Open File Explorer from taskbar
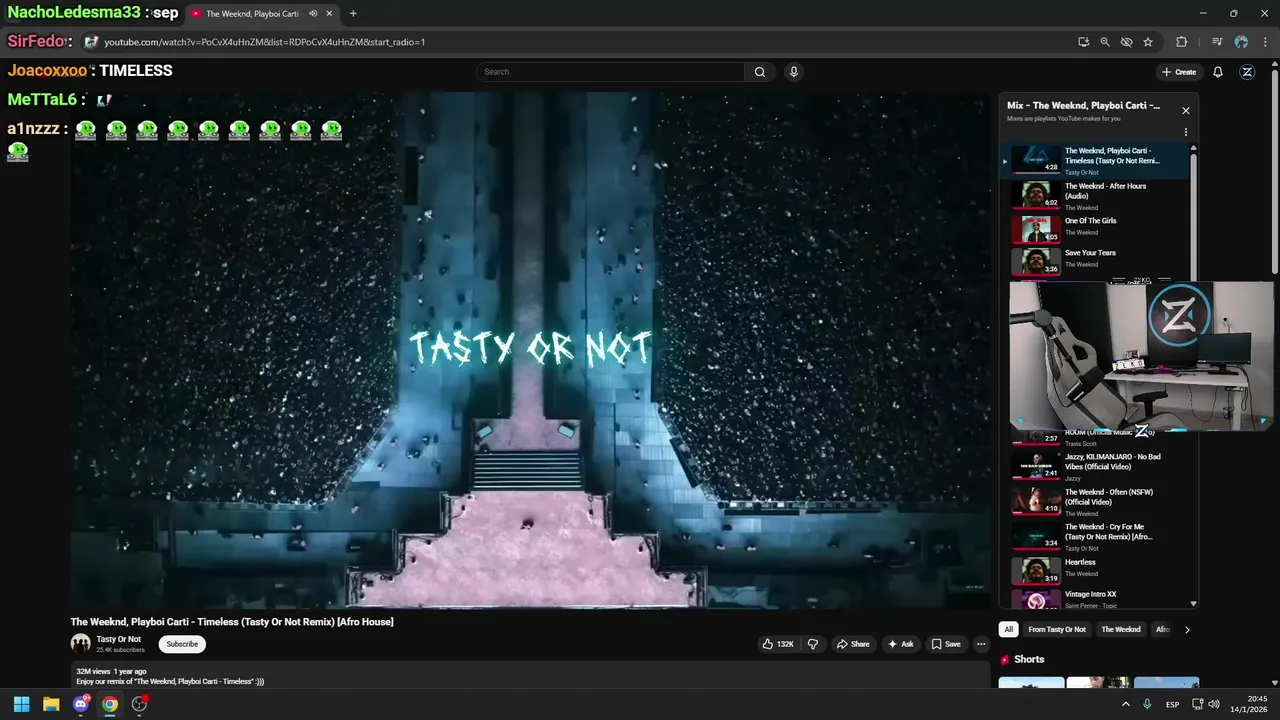1280x720 pixels. coord(51,704)
